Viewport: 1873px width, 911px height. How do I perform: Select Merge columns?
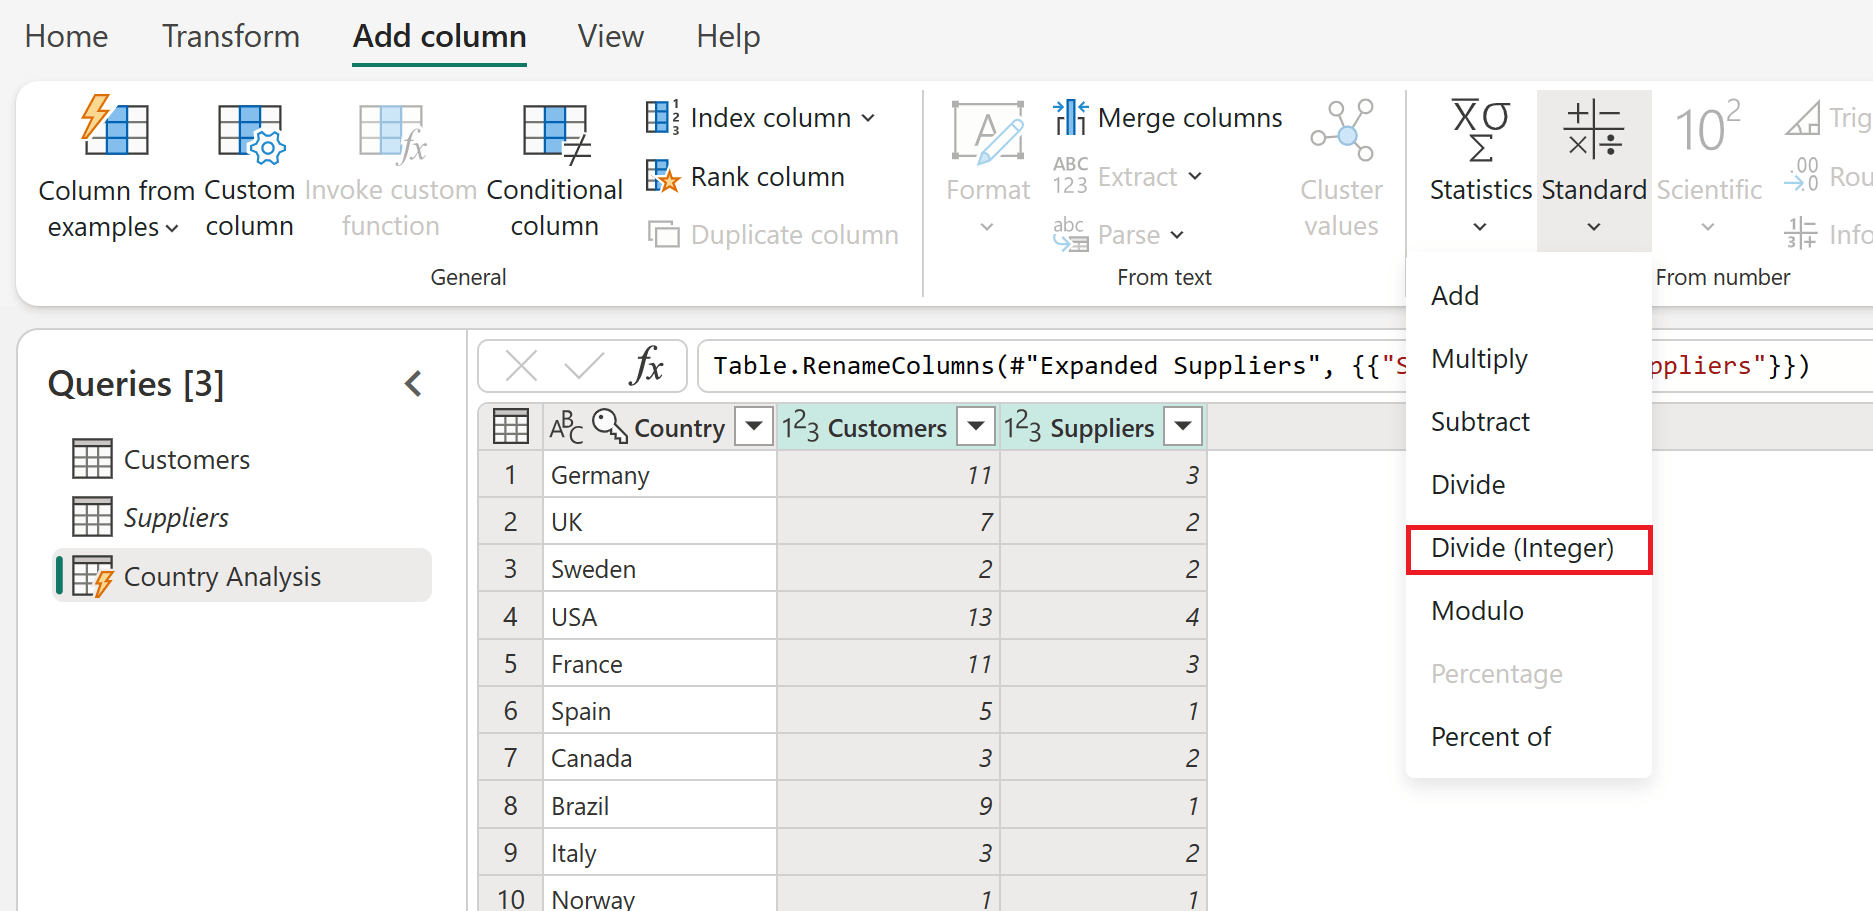point(1168,117)
